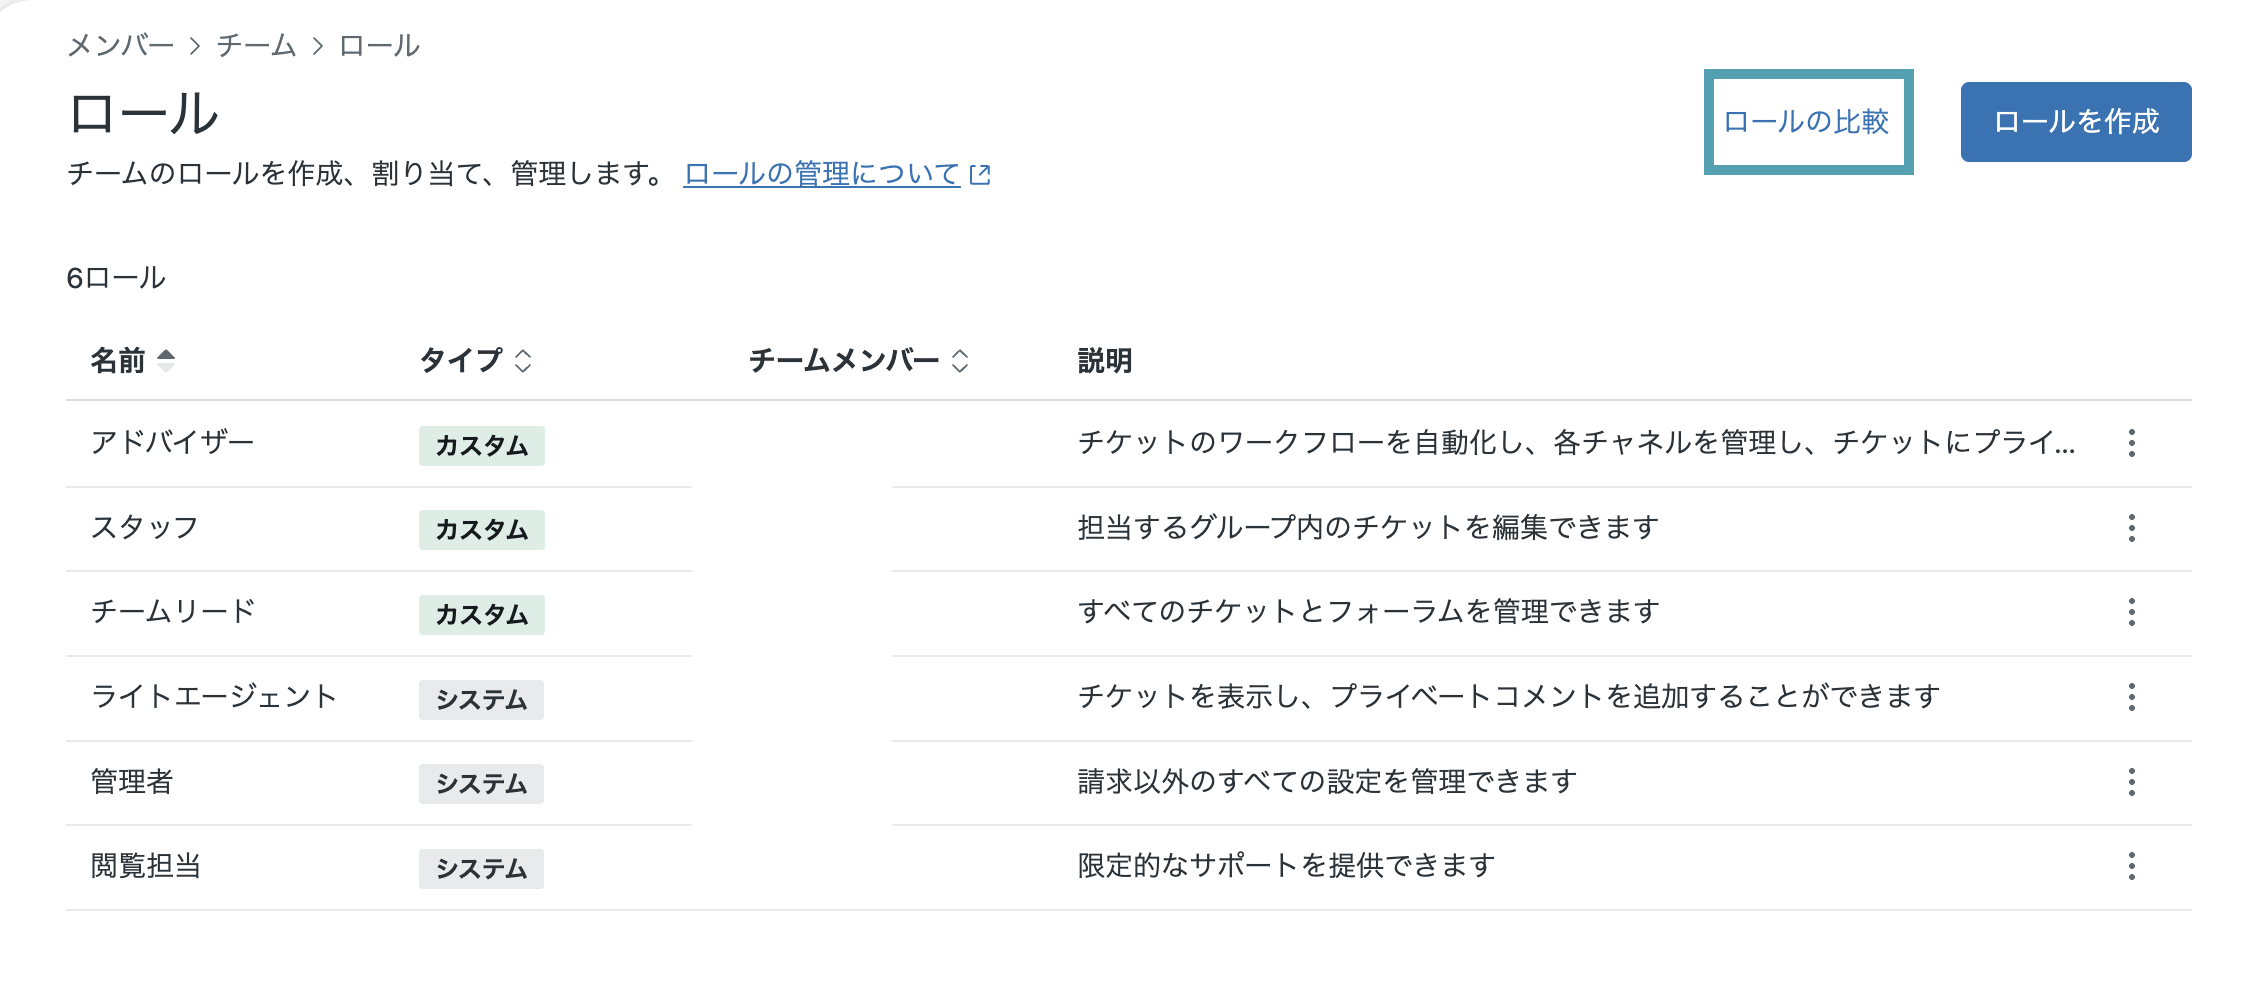Click external link icon beside ロールの管理について

tap(980, 175)
